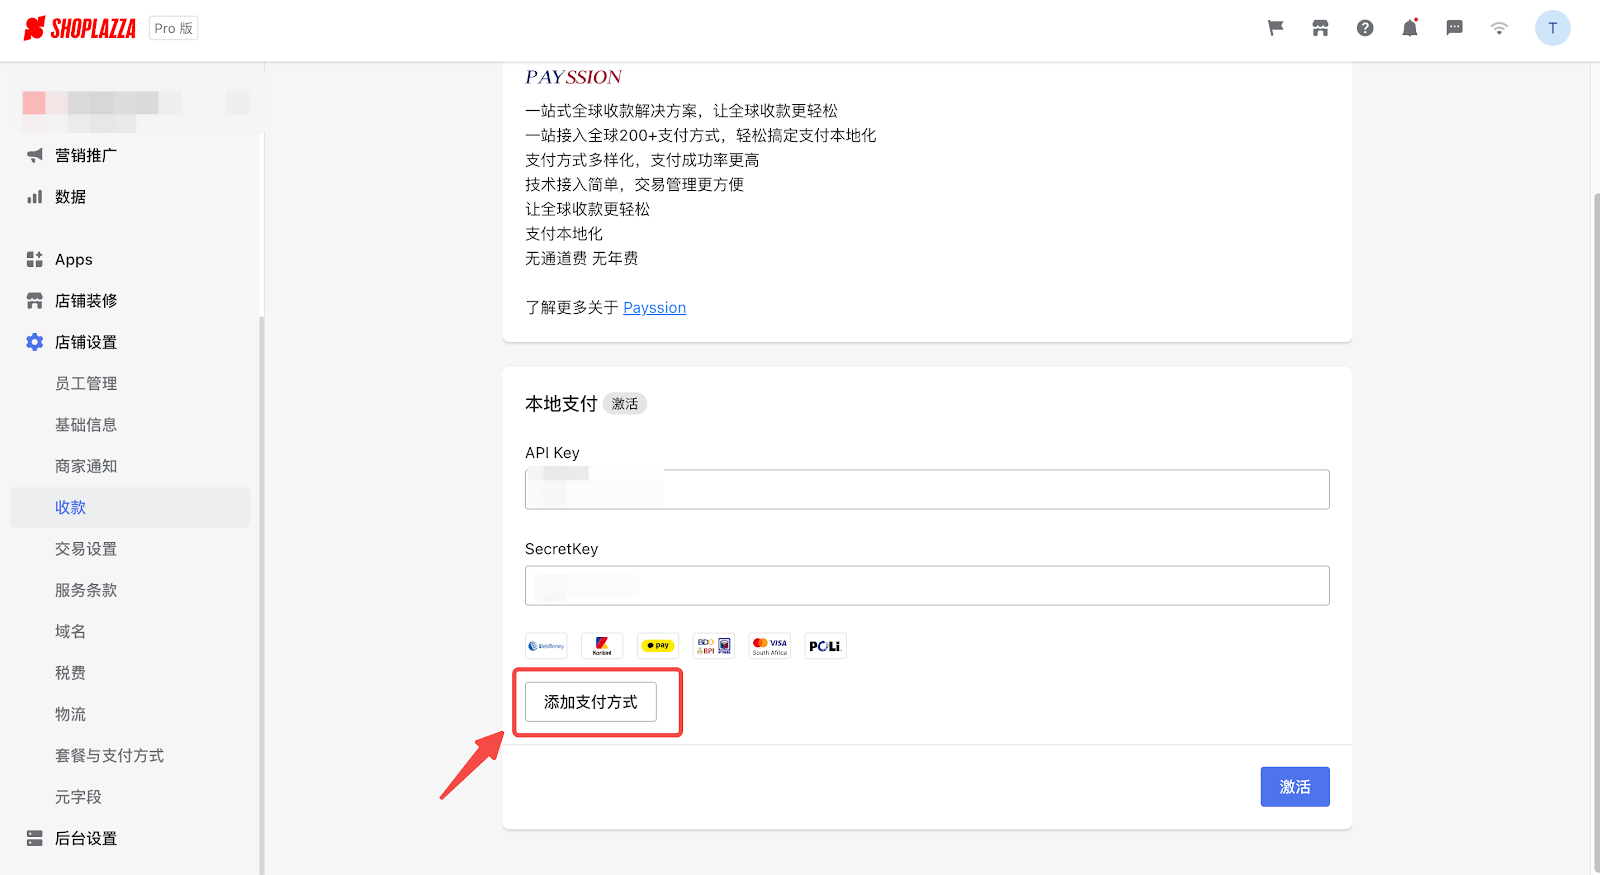Click the BDO BPI bank payment logo
This screenshot has width=1600, height=875.
714,646
